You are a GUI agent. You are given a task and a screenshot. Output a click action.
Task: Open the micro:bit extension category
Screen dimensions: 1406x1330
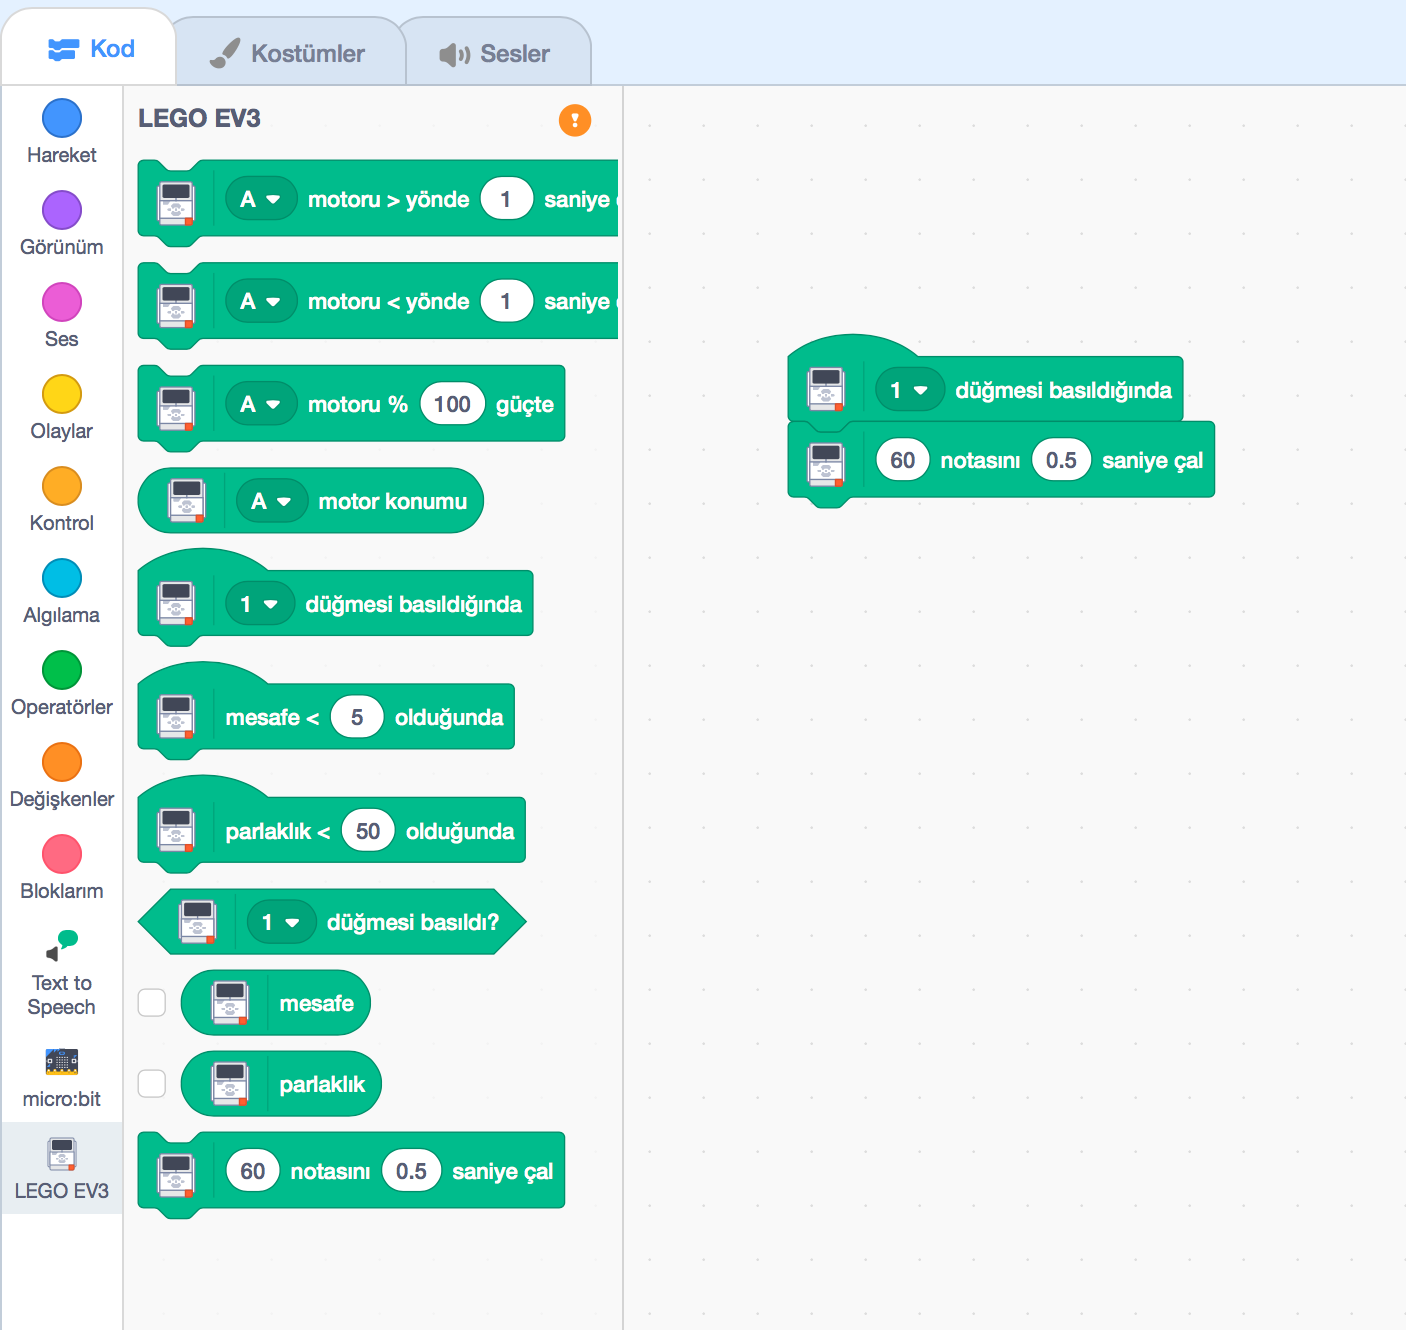(x=62, y=1076)
